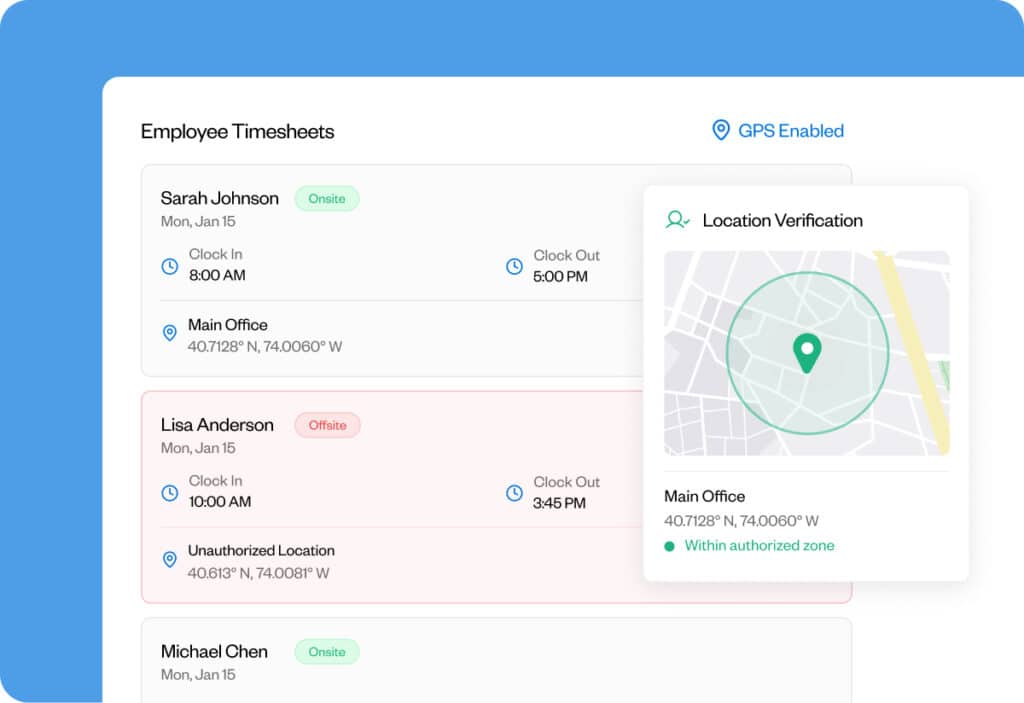
Task: Click Sarah Johnson's Clock Out clock icon
Action: click(x=514, y=266)
